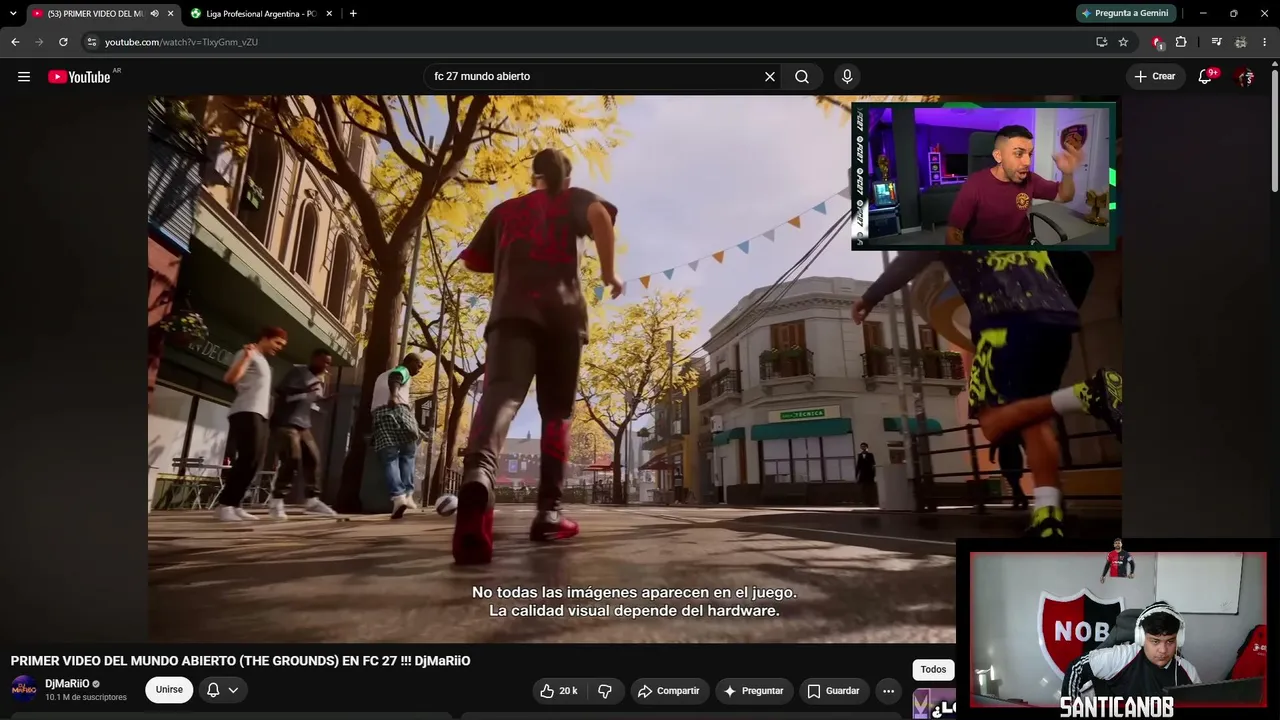1280x720 pixels.
Task: Reload the current page
Action: tap(63, 42)
